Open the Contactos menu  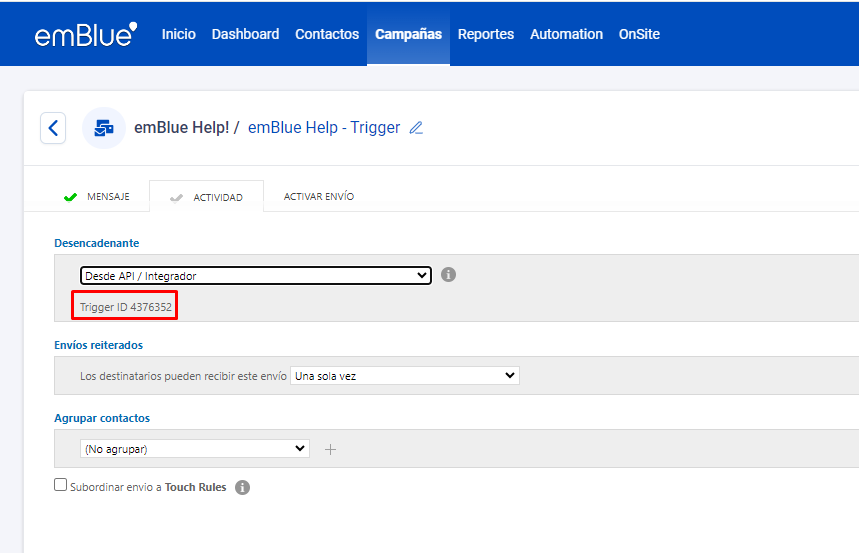click(327, 34)
